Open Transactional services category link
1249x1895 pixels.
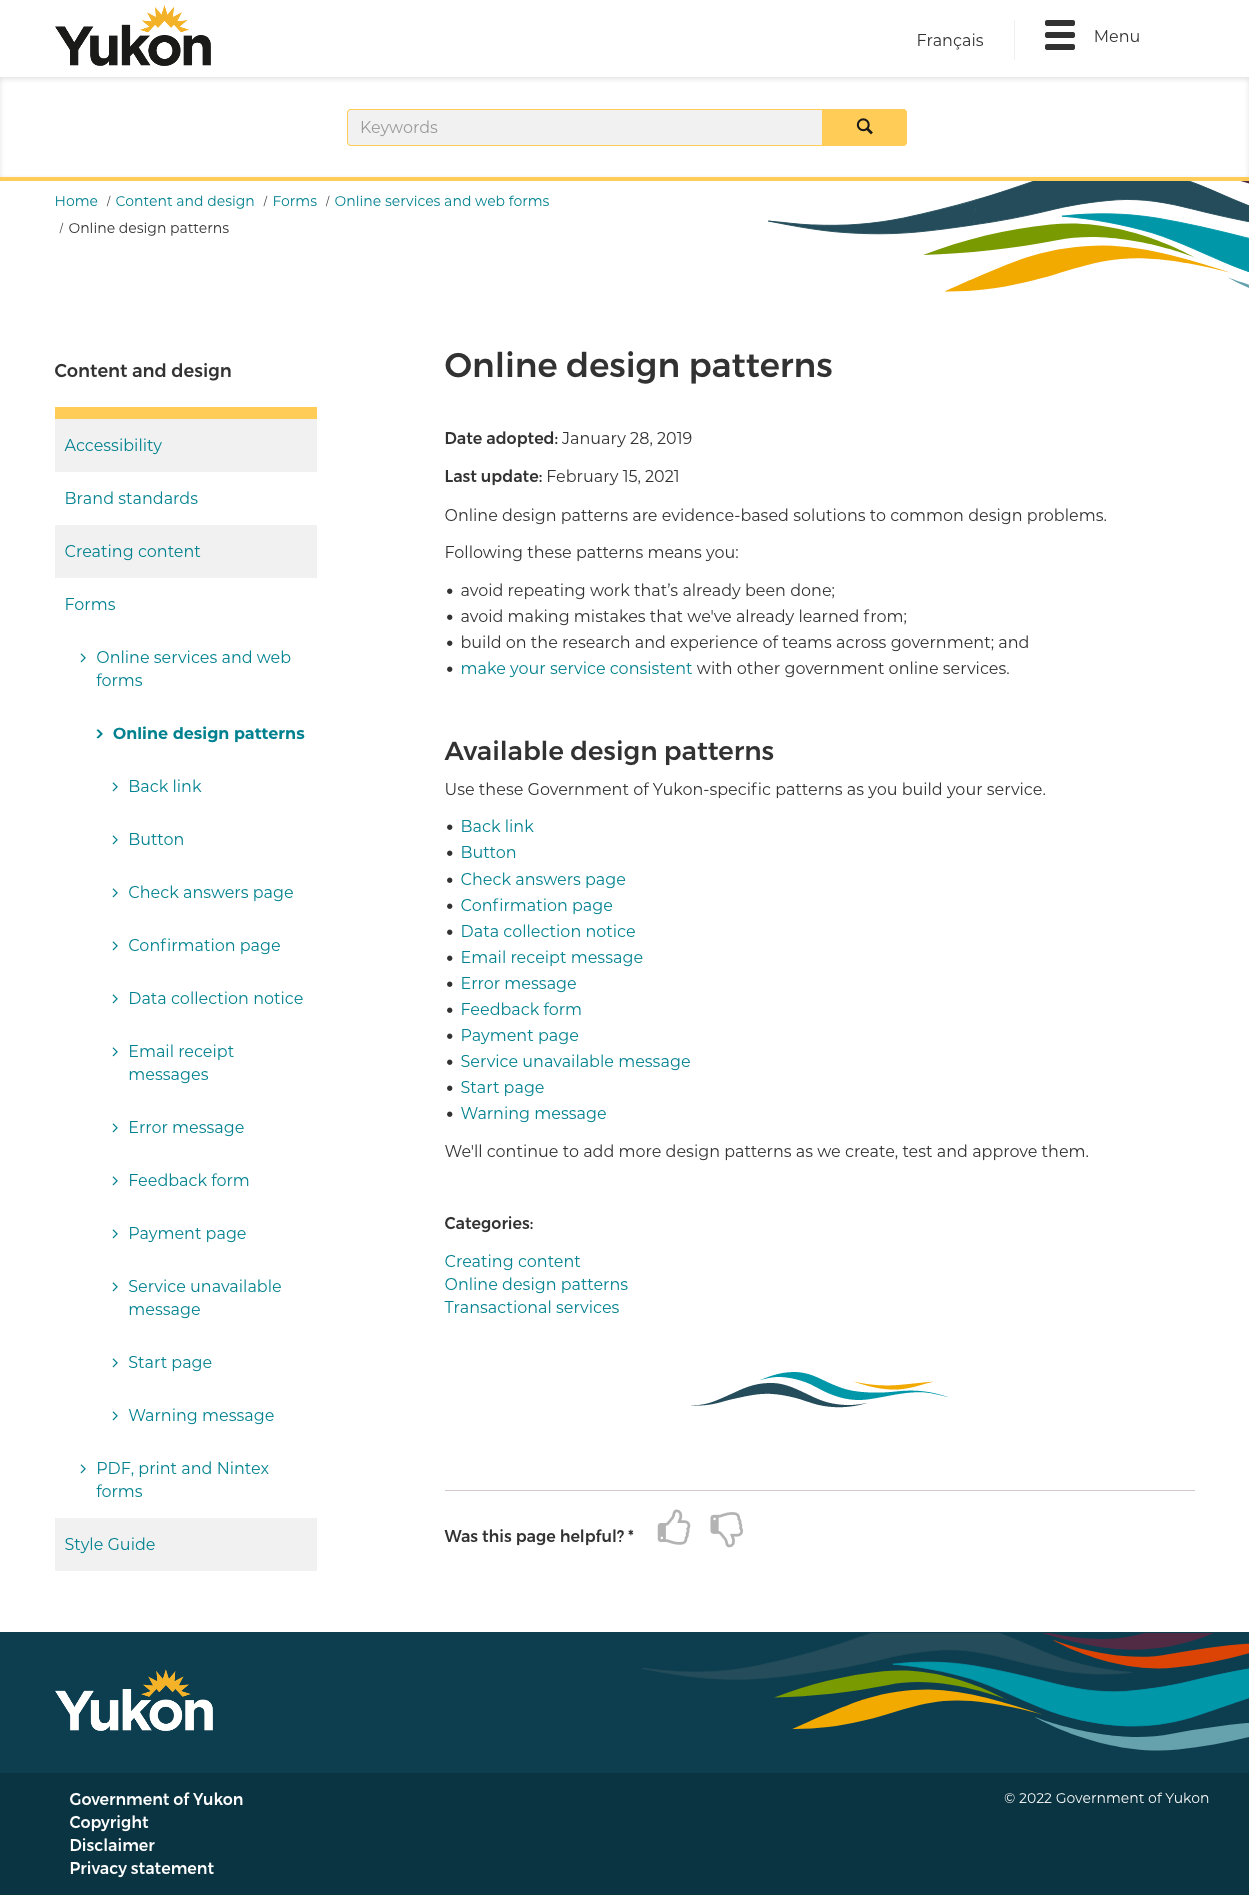pos(532,1307)
